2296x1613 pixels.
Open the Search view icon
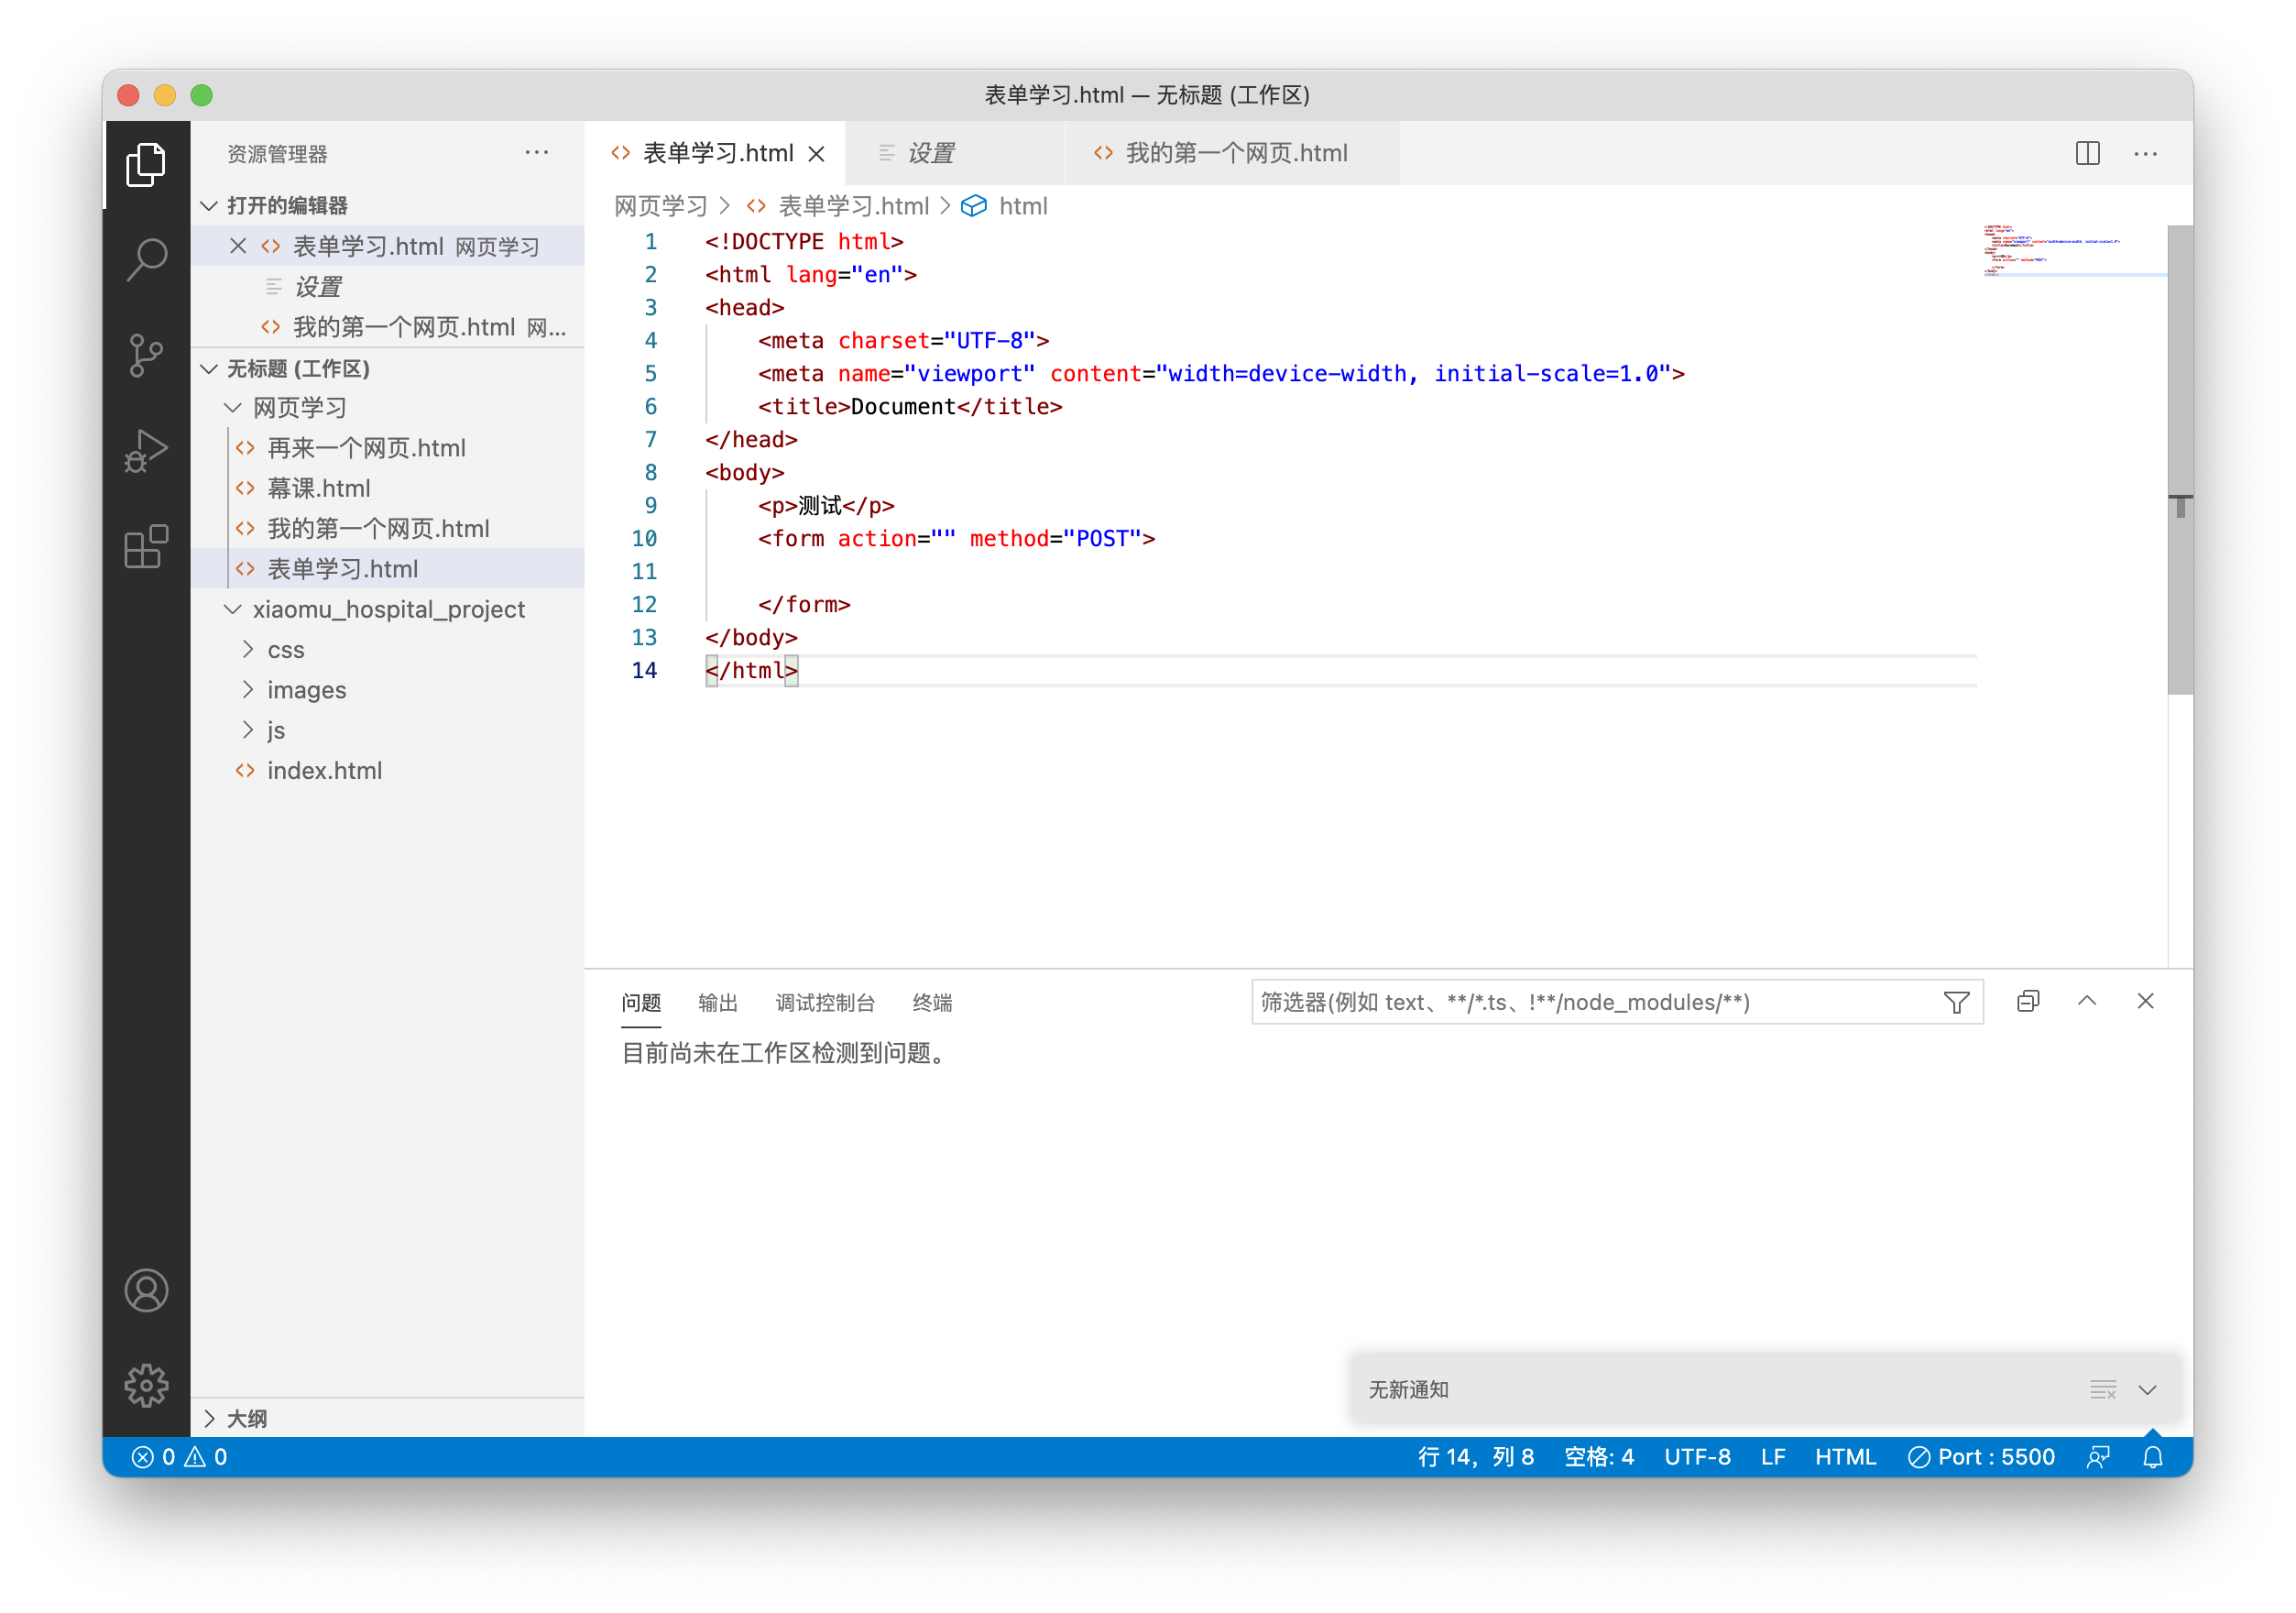tap(146, 259)
